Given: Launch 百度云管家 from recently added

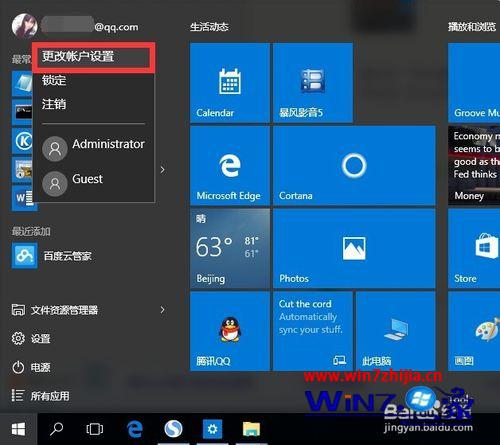Looking at the screenshot, I should point(52,256).
